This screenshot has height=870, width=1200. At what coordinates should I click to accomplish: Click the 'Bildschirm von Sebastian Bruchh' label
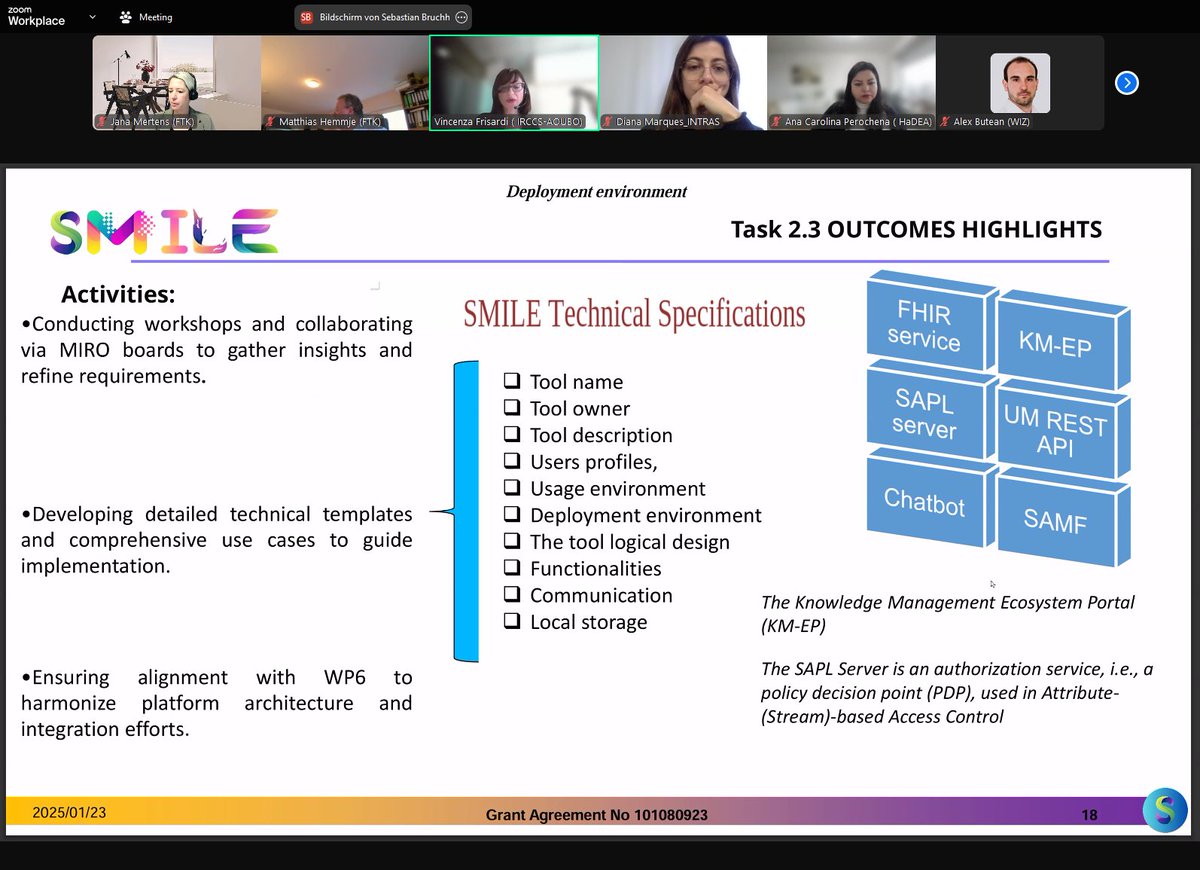384,17
